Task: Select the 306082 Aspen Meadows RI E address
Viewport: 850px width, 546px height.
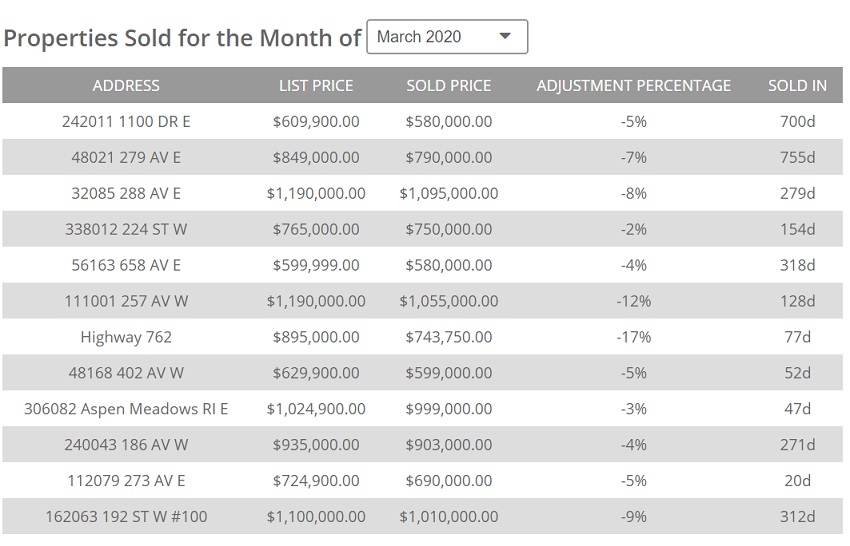Action: click(126, 409)
